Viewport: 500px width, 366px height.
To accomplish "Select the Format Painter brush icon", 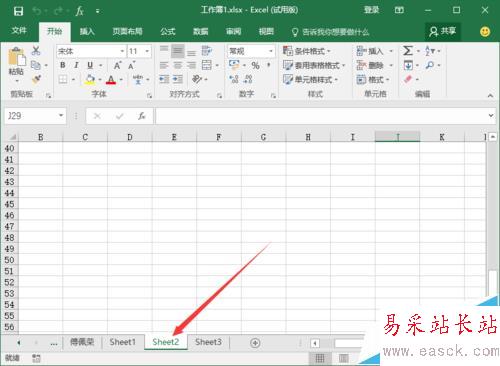I will pyautogui.click(x=36, y=79).
